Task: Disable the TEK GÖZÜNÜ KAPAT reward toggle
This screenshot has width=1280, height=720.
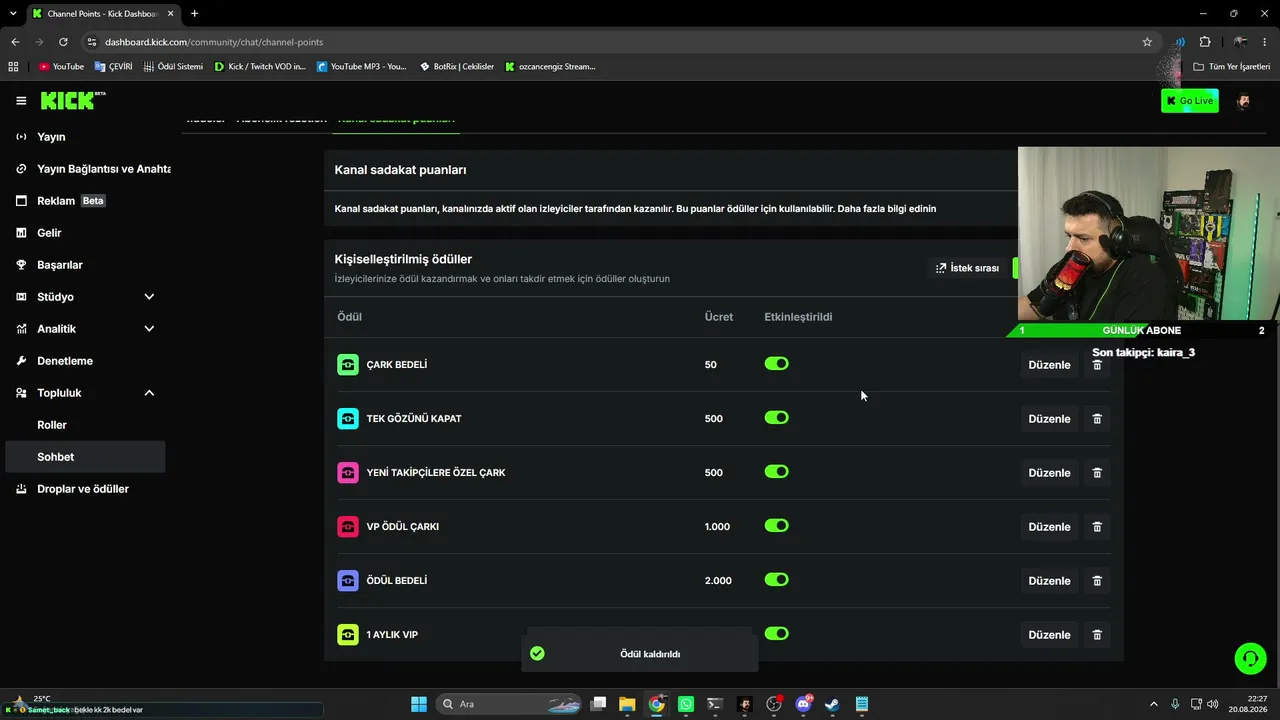Action: coord(777,418)
